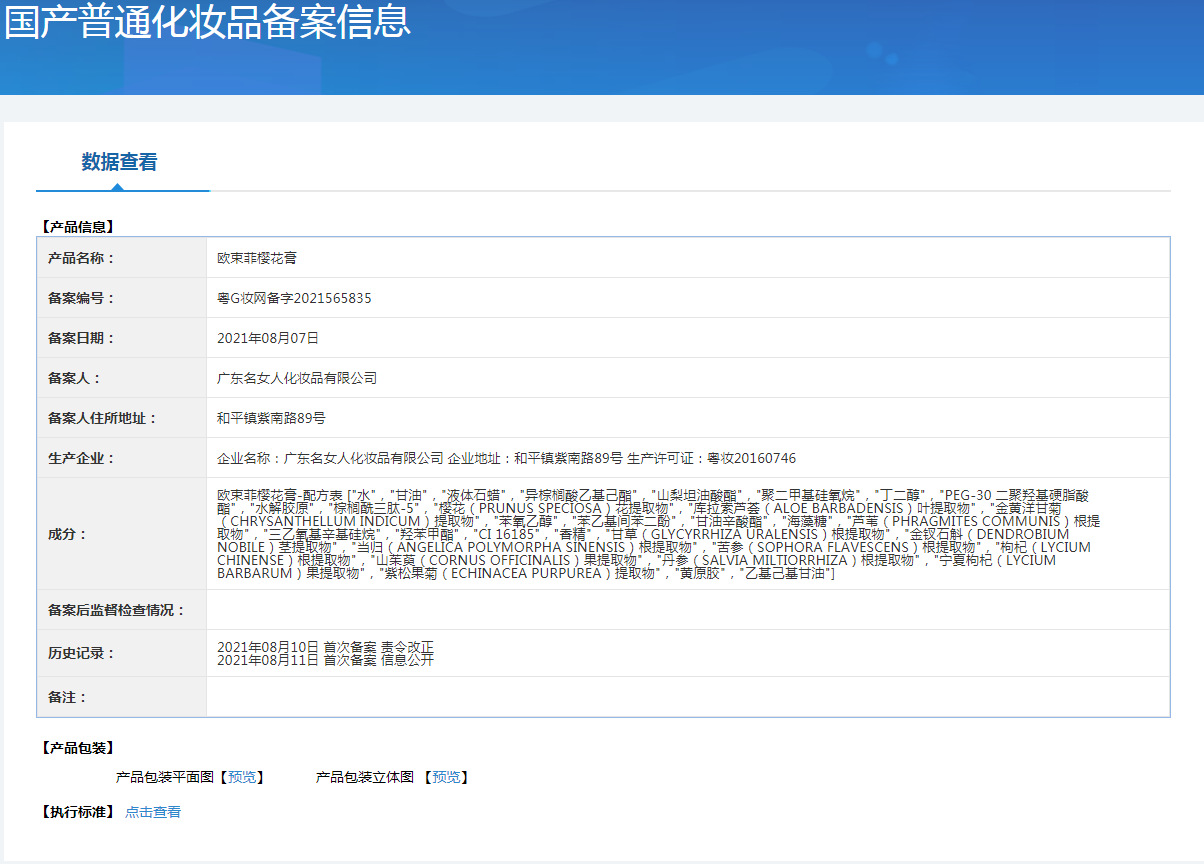Screen dimensions: 1204x864
Task: Click the 备案日期 row label
Action: click(82, 338)
